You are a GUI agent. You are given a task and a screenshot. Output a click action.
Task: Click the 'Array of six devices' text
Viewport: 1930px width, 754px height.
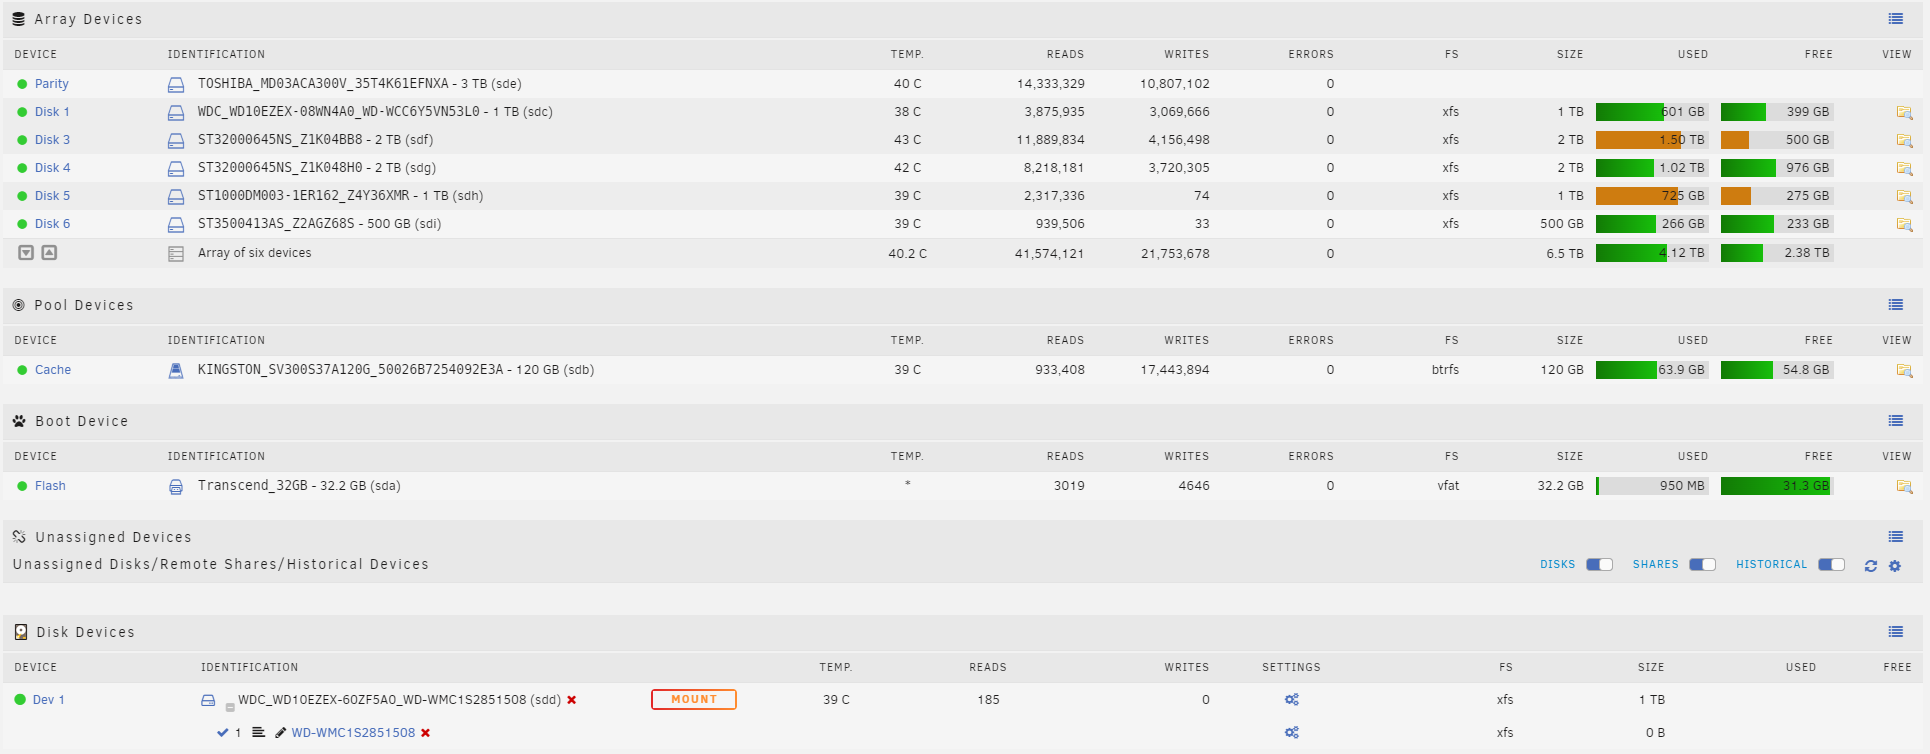click(x=255, y=253)
